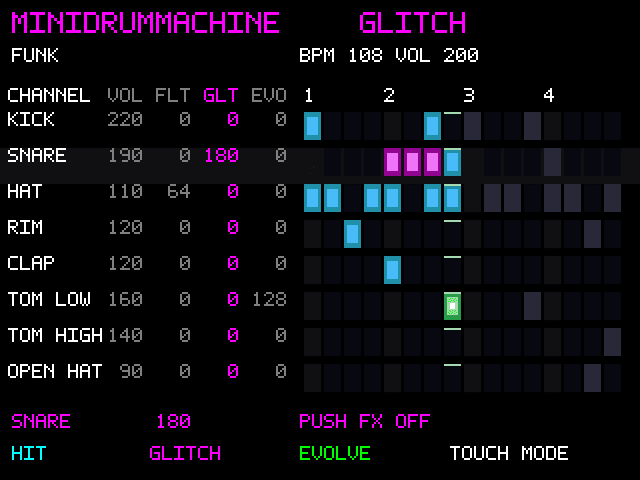Select the GLITCH mode at bottom
The image size is (640, 480).
185,453
